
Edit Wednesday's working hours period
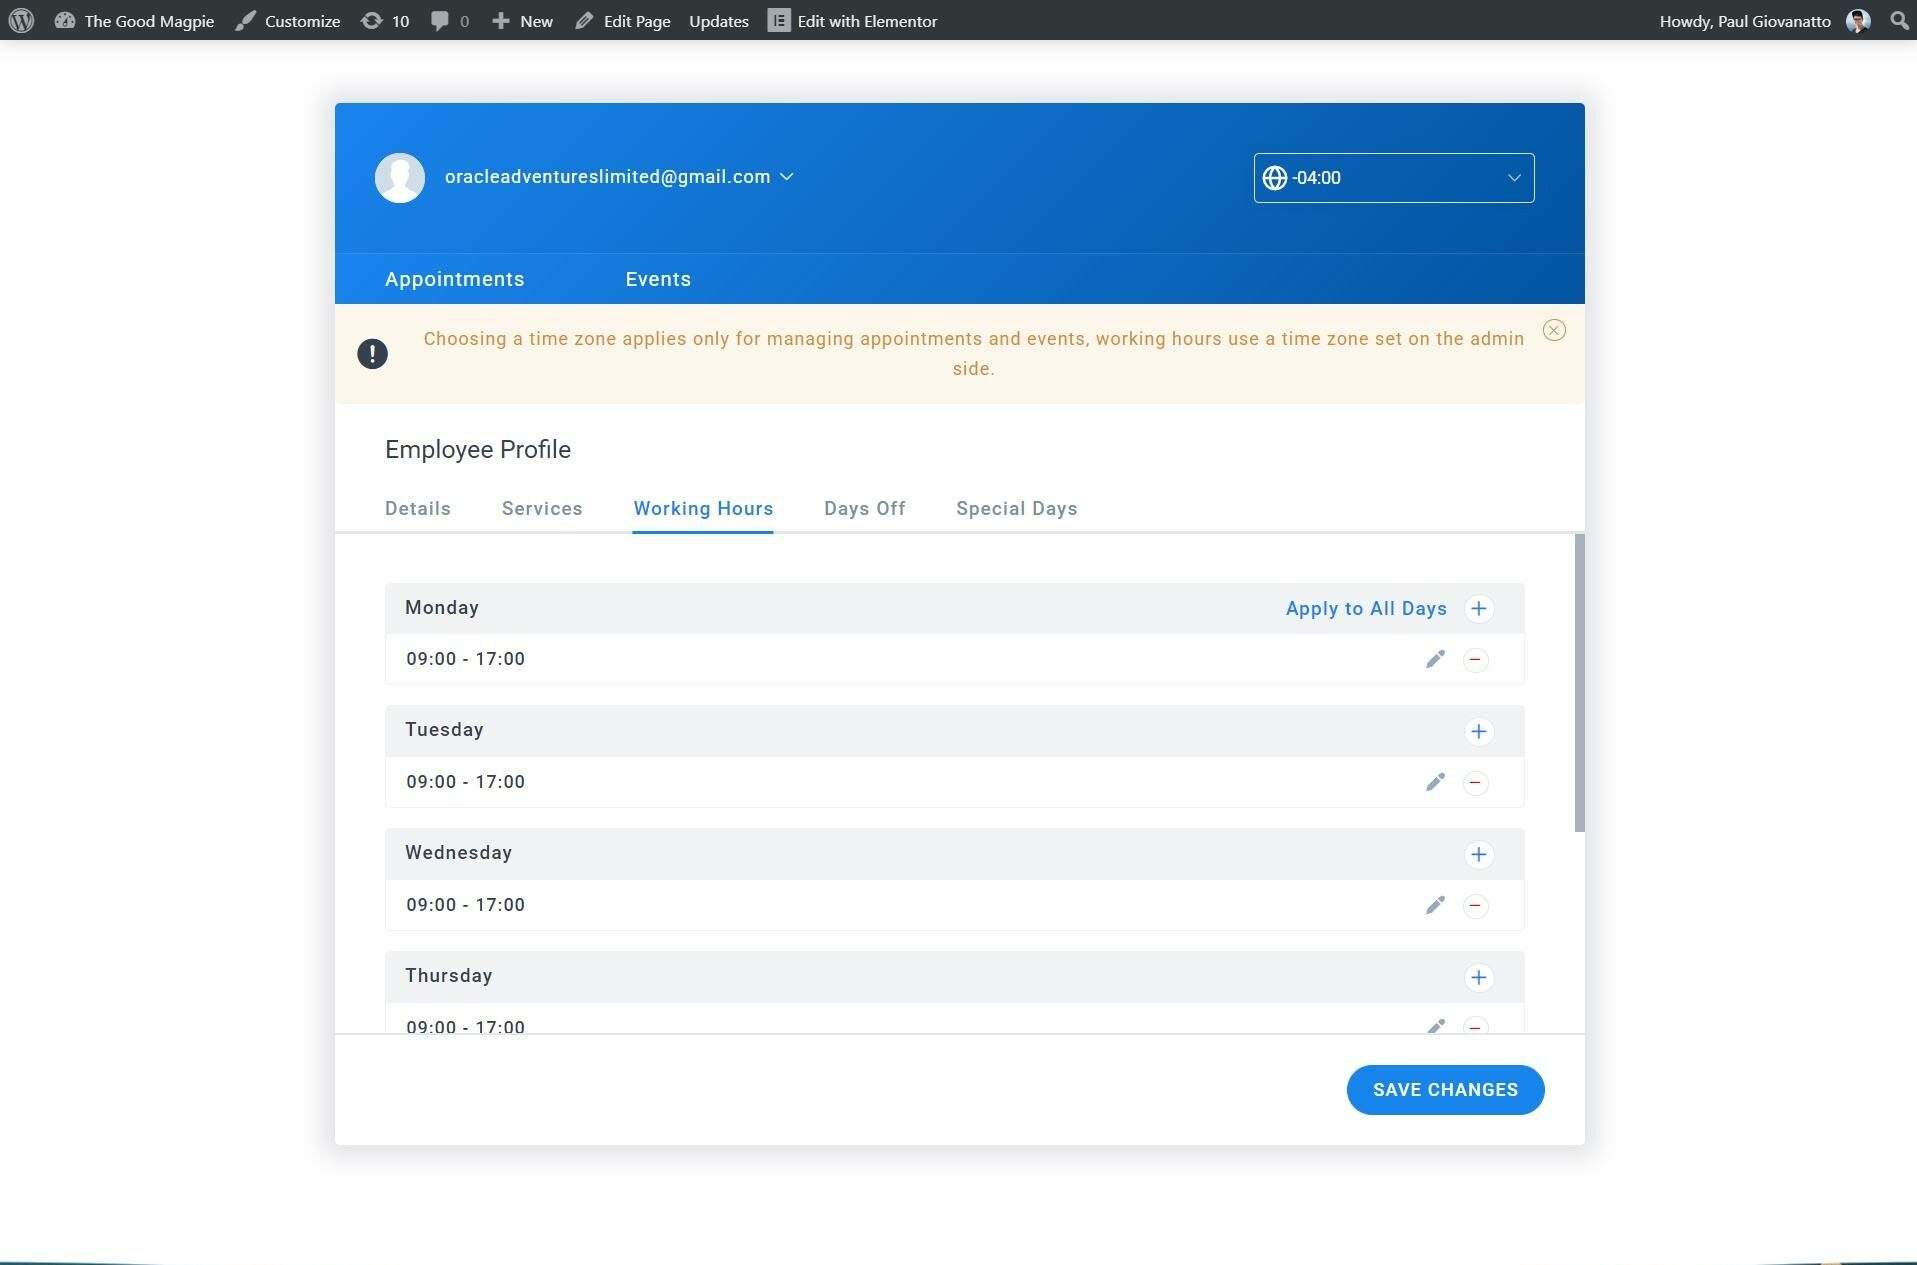pyautogui.click(x=1435, y=905)
